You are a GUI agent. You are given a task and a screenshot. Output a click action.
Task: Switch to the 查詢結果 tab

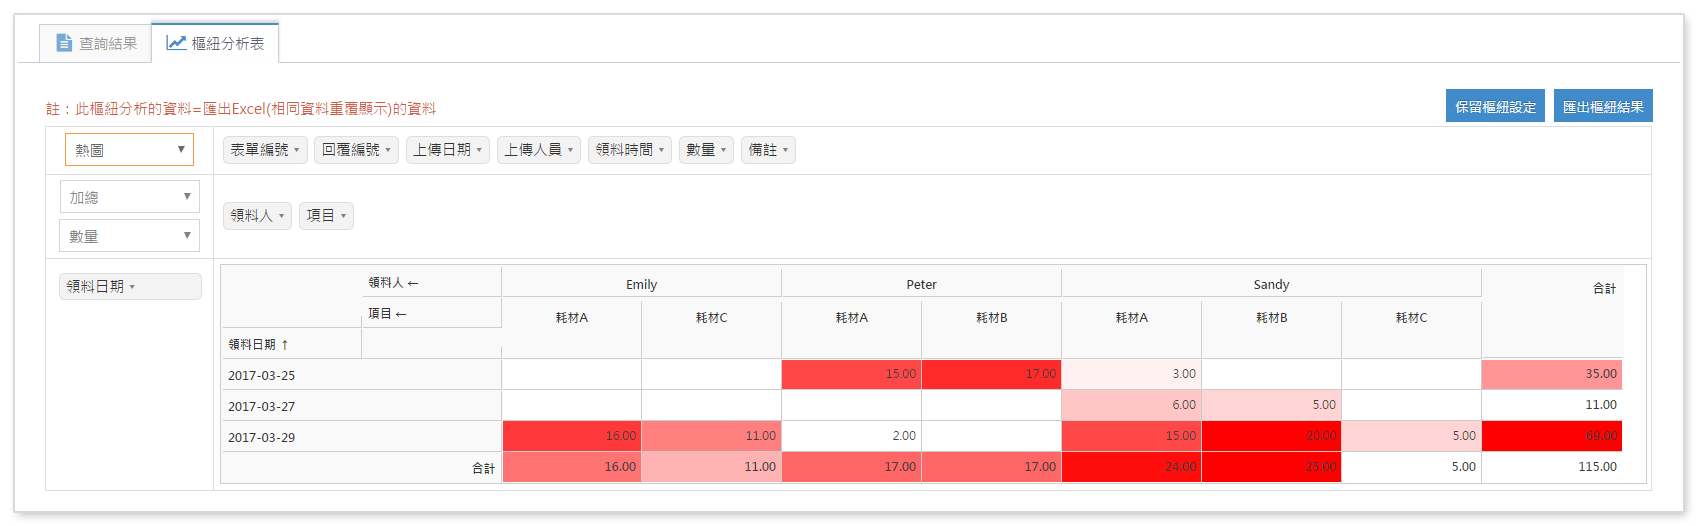tap(96, 43)
